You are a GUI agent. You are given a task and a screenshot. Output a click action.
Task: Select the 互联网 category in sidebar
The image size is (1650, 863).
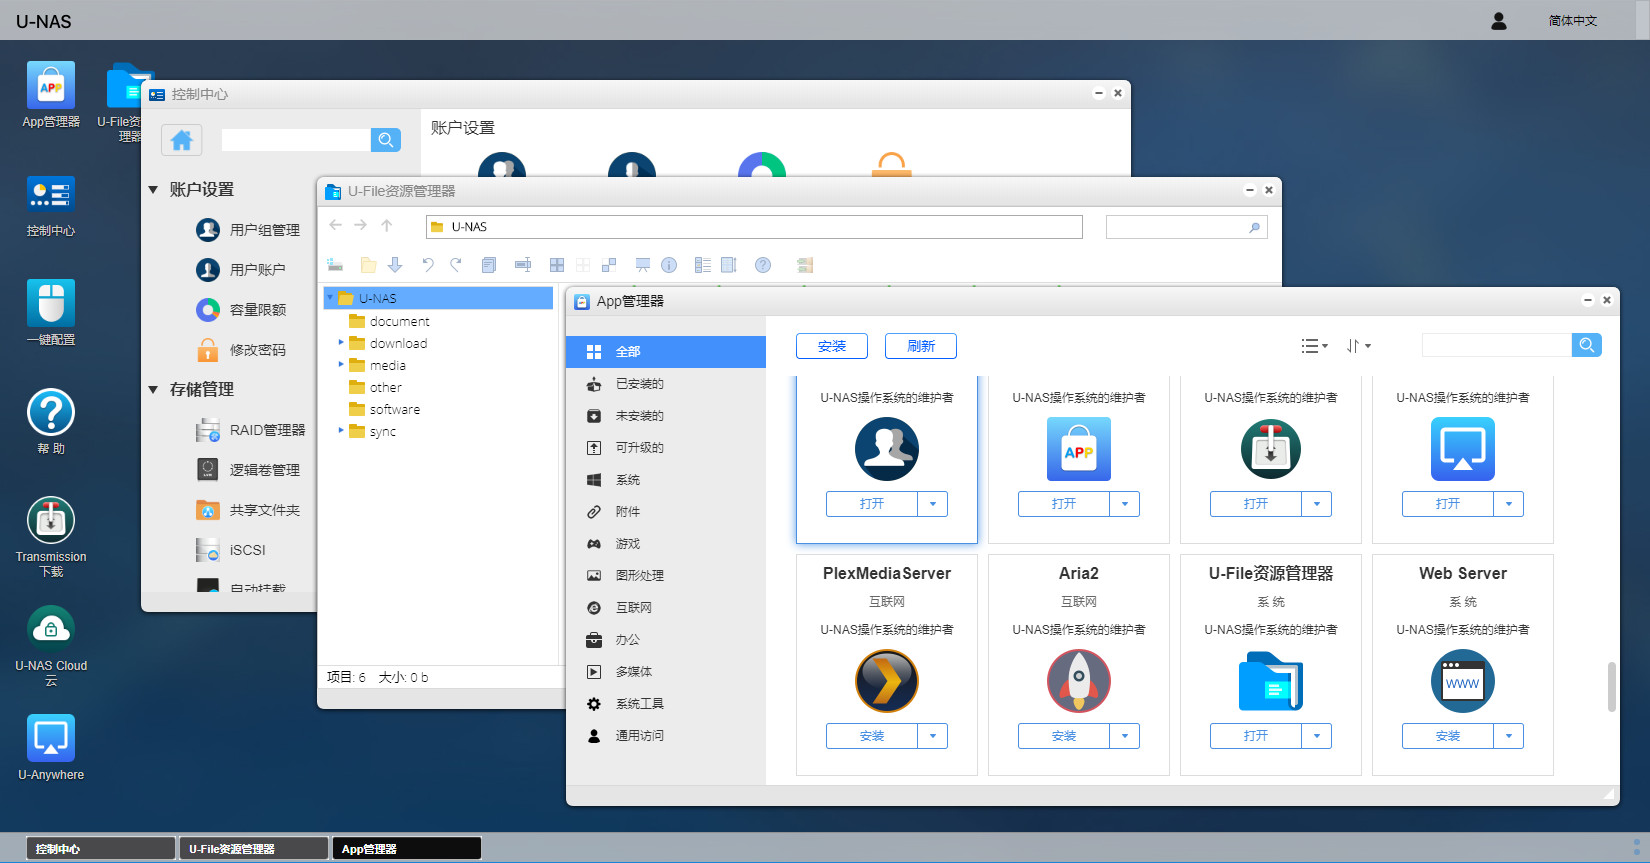(666, 608)
